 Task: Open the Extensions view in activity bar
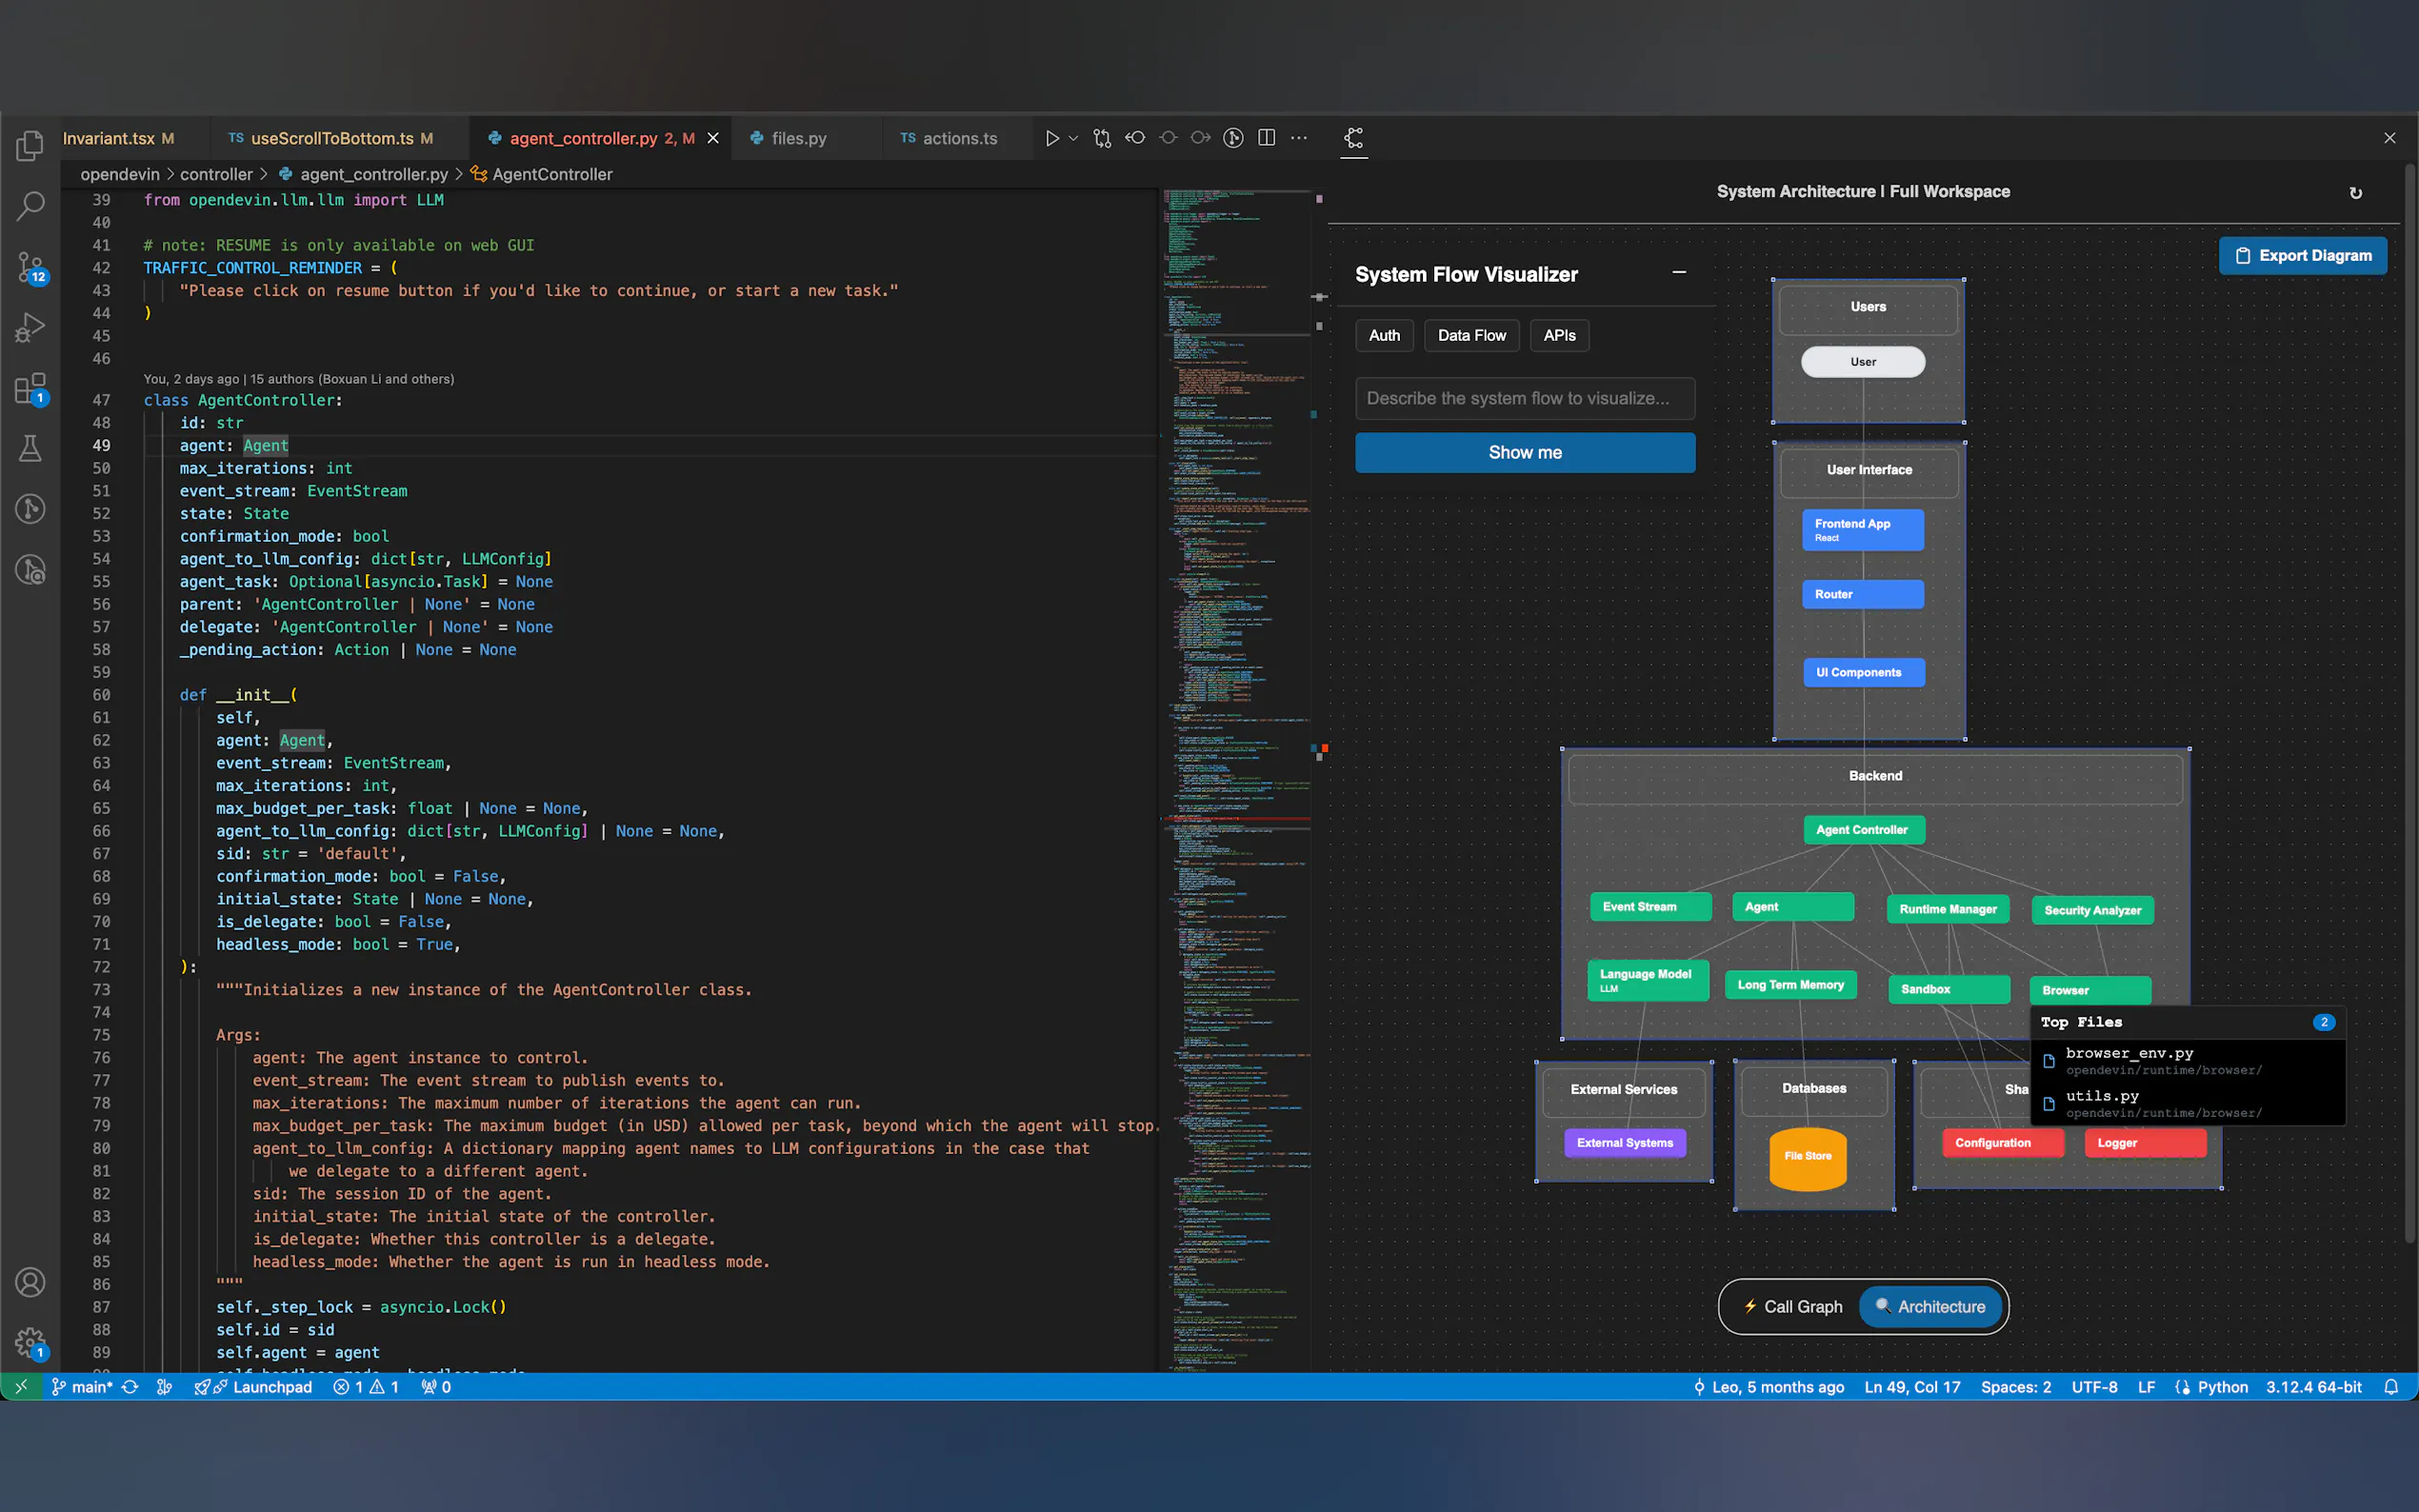pyautogui.click(x=30, y=388)
